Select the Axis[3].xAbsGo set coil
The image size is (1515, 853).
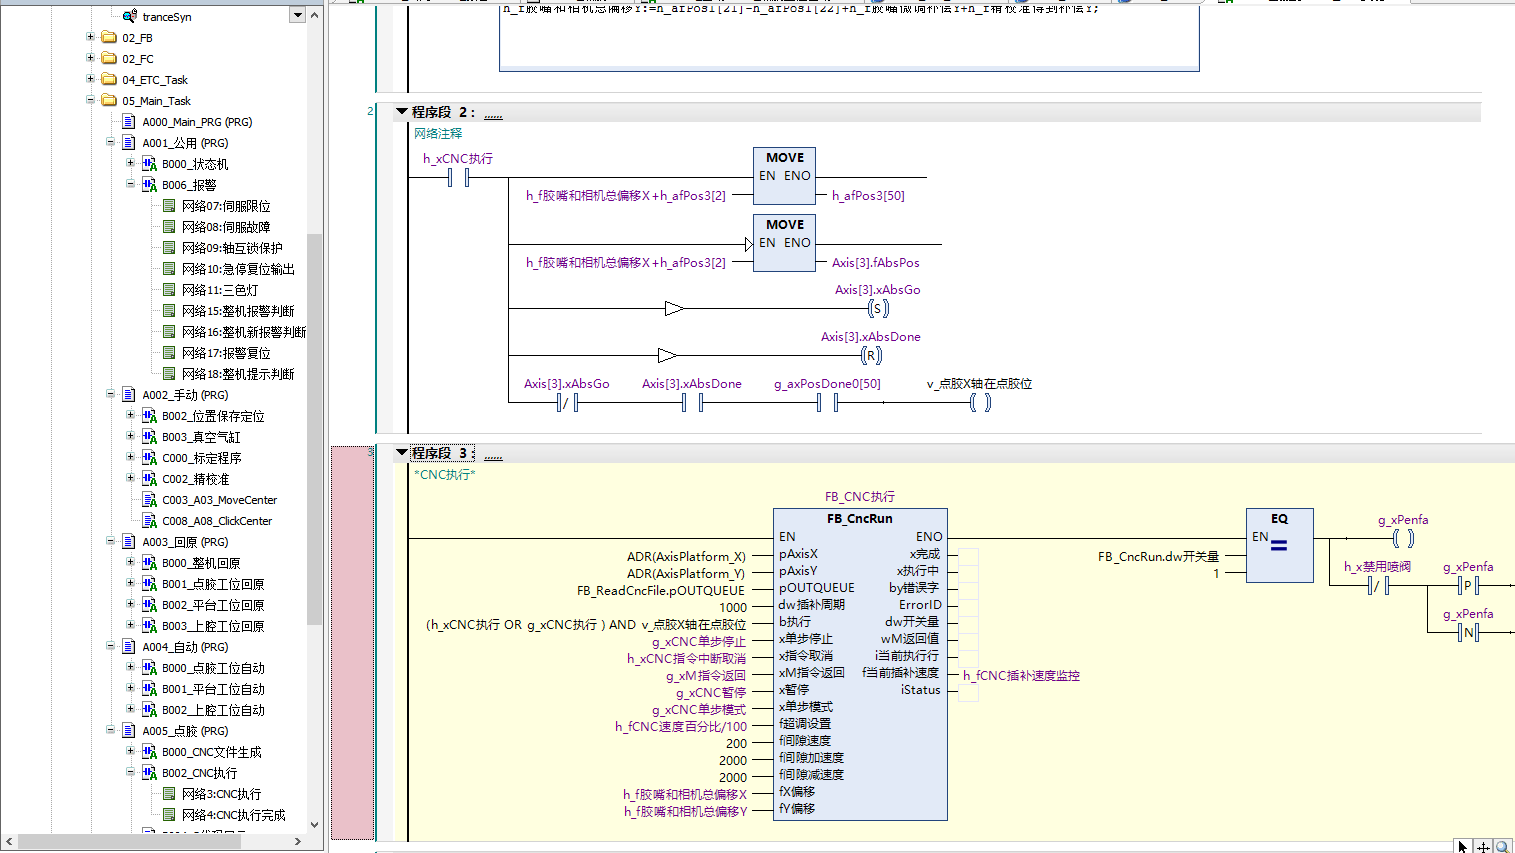(x=877, y=308)
